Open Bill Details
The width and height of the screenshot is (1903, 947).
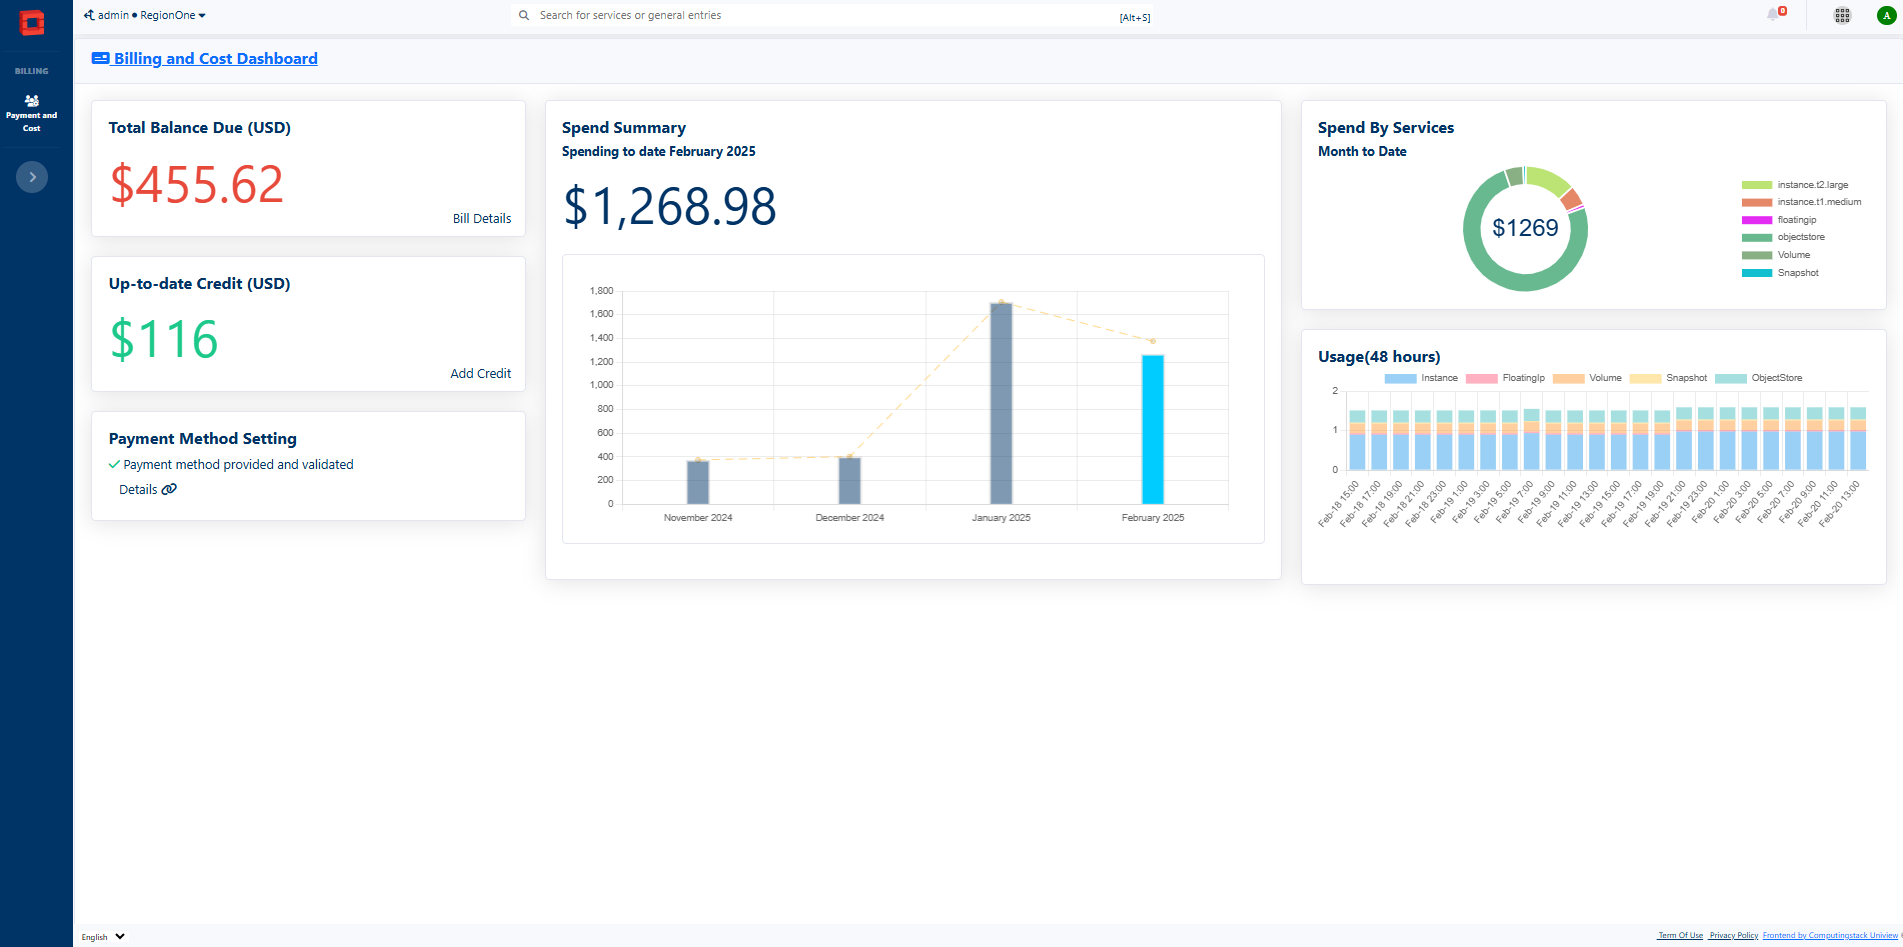pos(482,218)
